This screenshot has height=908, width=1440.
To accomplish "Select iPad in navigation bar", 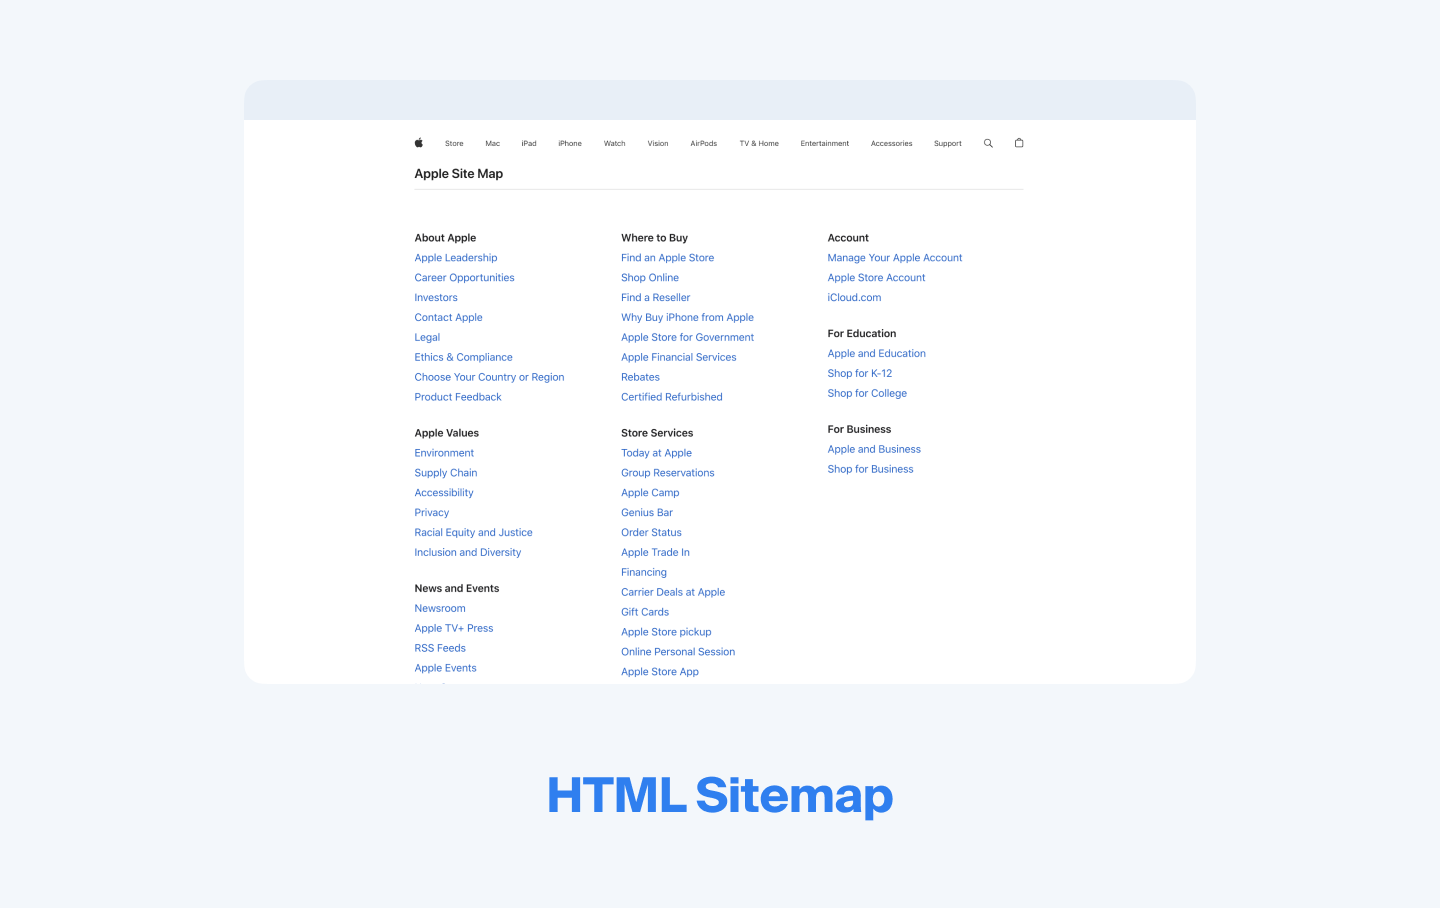I will coord(529,144).
